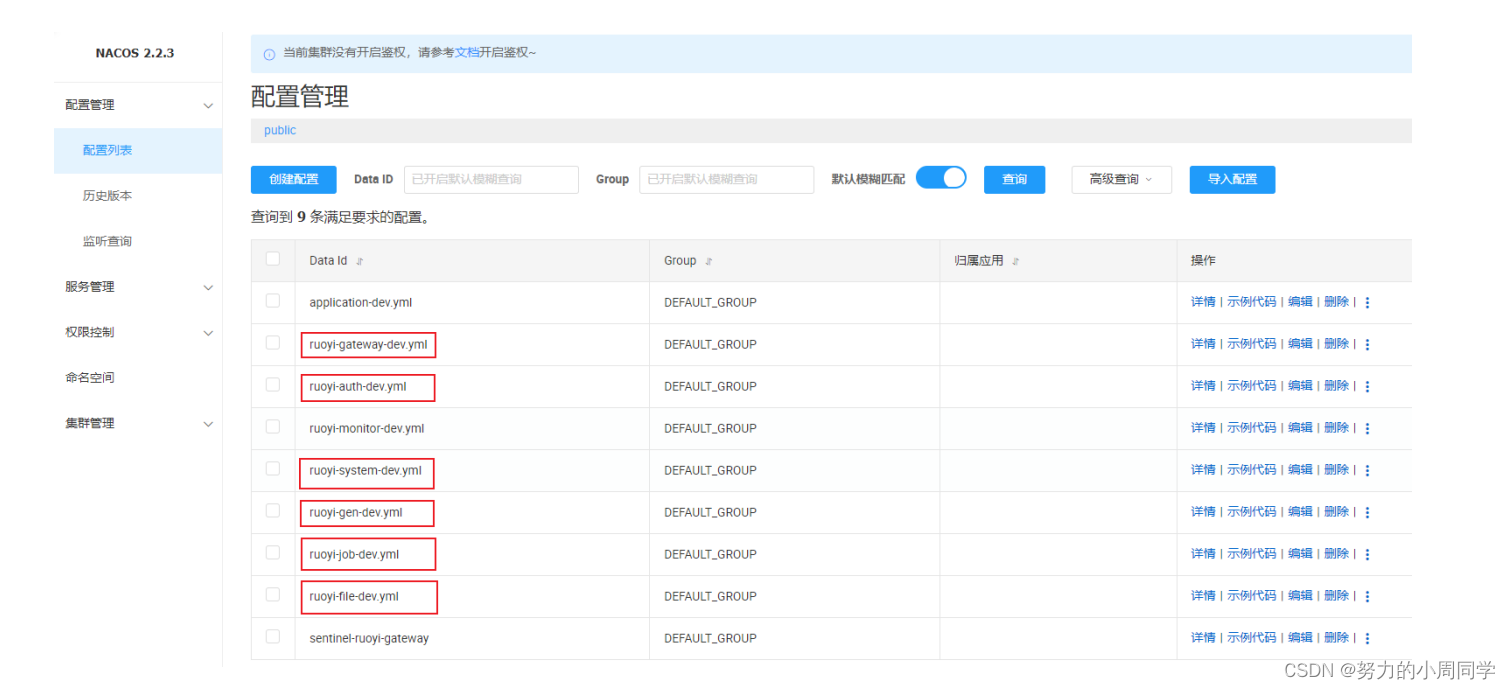
Task: Open 编辑 for ruoyi-file-dev.yml
Action: coord(1300,596)
